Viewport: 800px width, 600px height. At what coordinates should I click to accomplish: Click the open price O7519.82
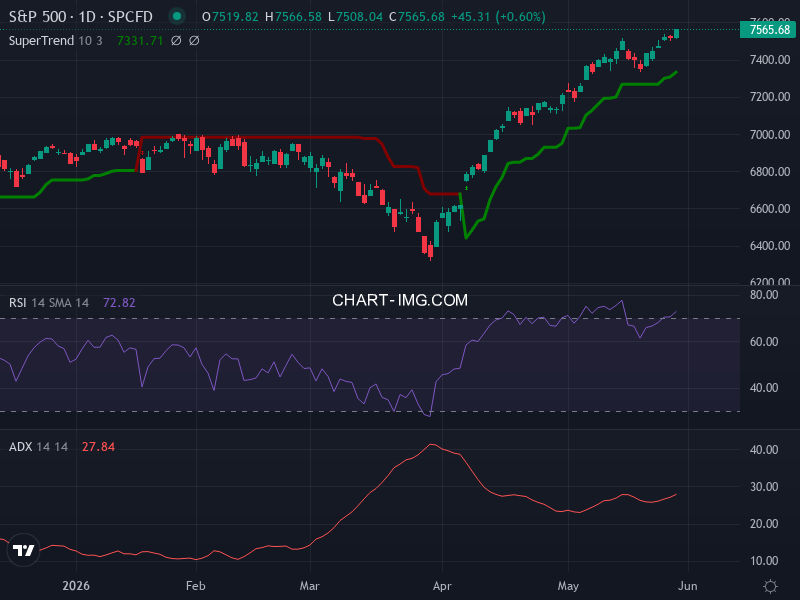(230, 17)
